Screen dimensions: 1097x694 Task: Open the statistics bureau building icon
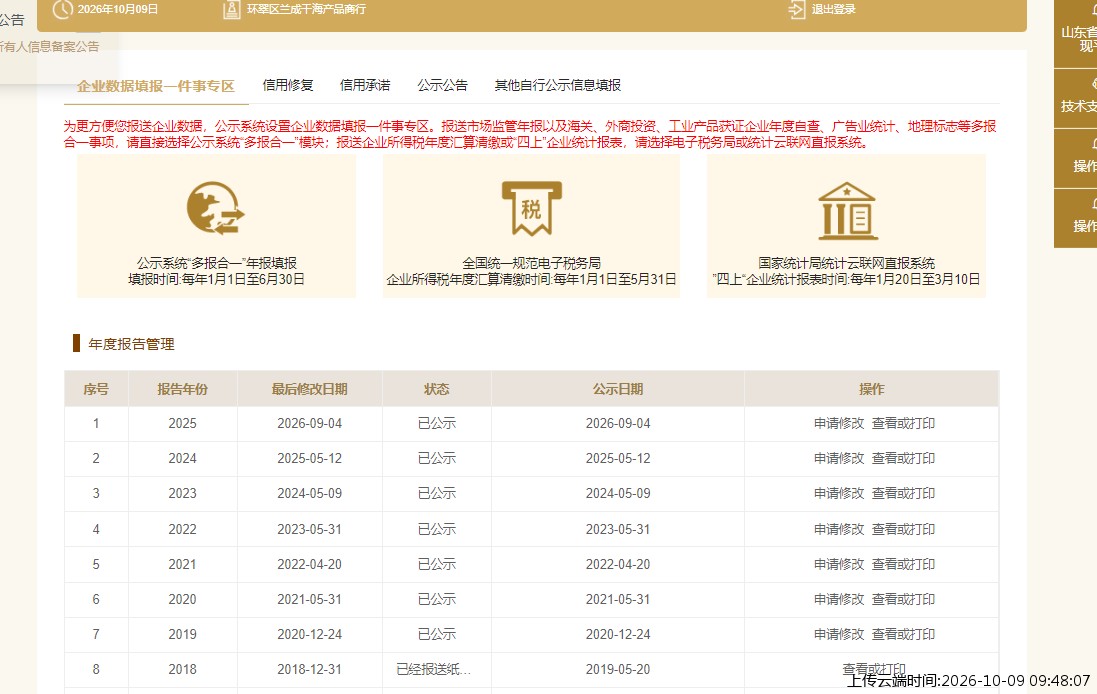(x=847, y=211)
